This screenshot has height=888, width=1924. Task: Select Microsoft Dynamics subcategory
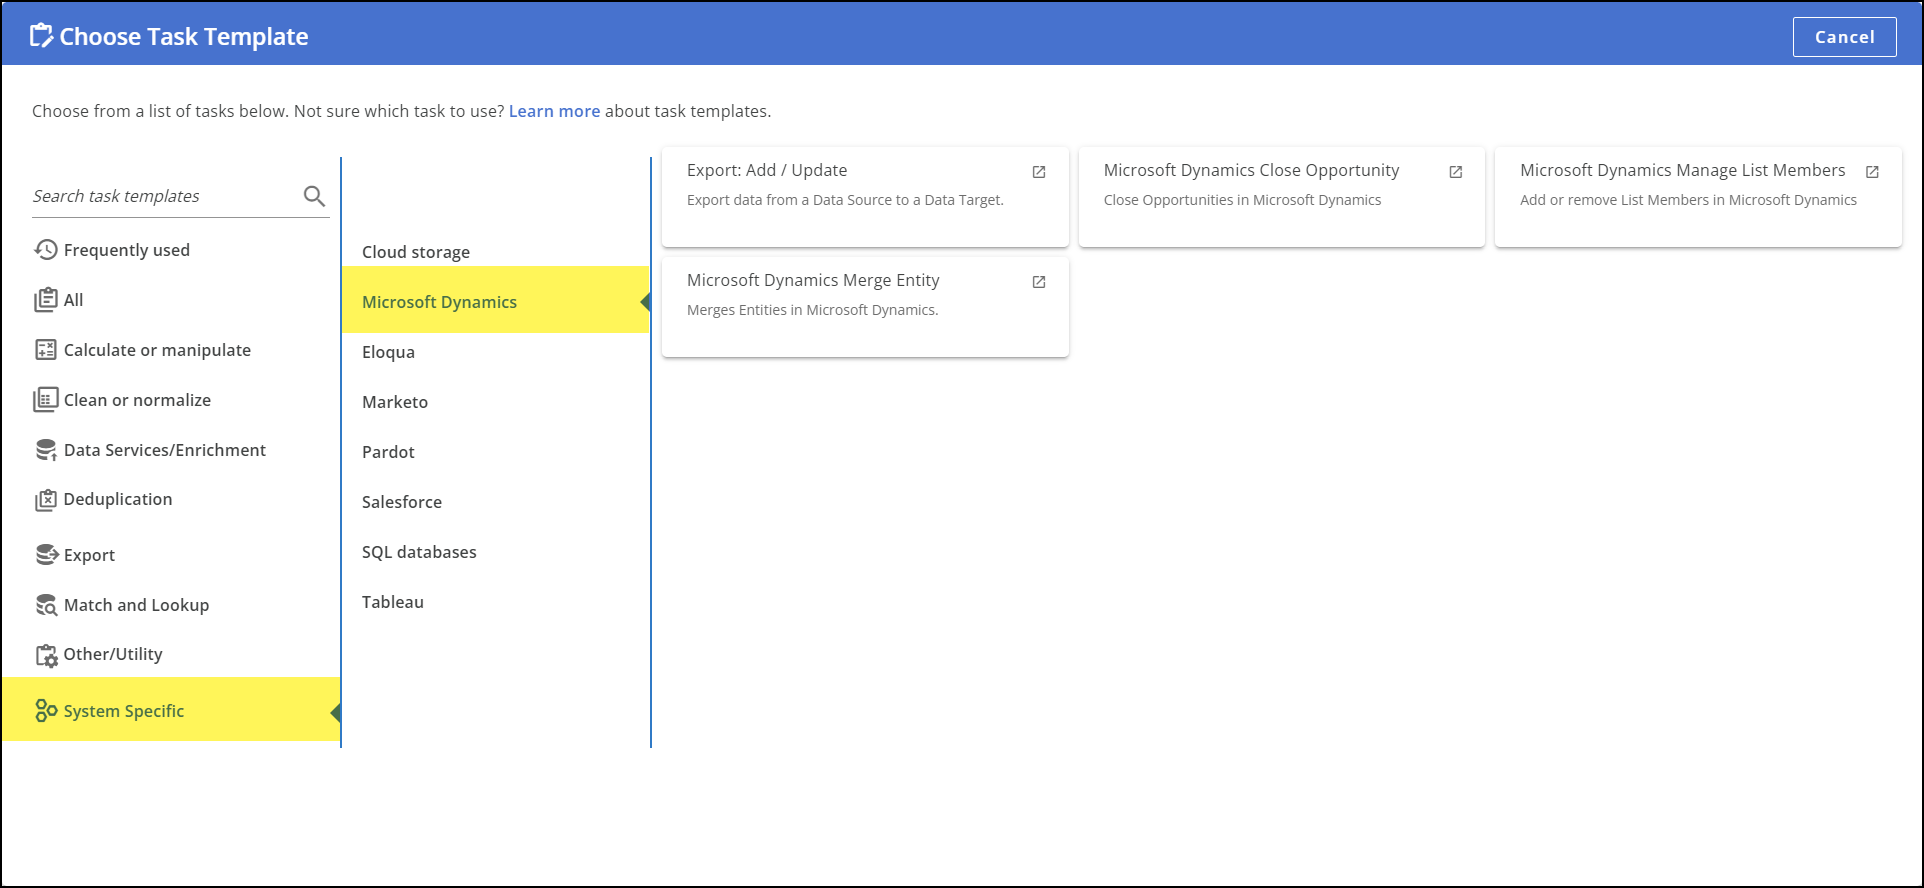coord(439,302)
